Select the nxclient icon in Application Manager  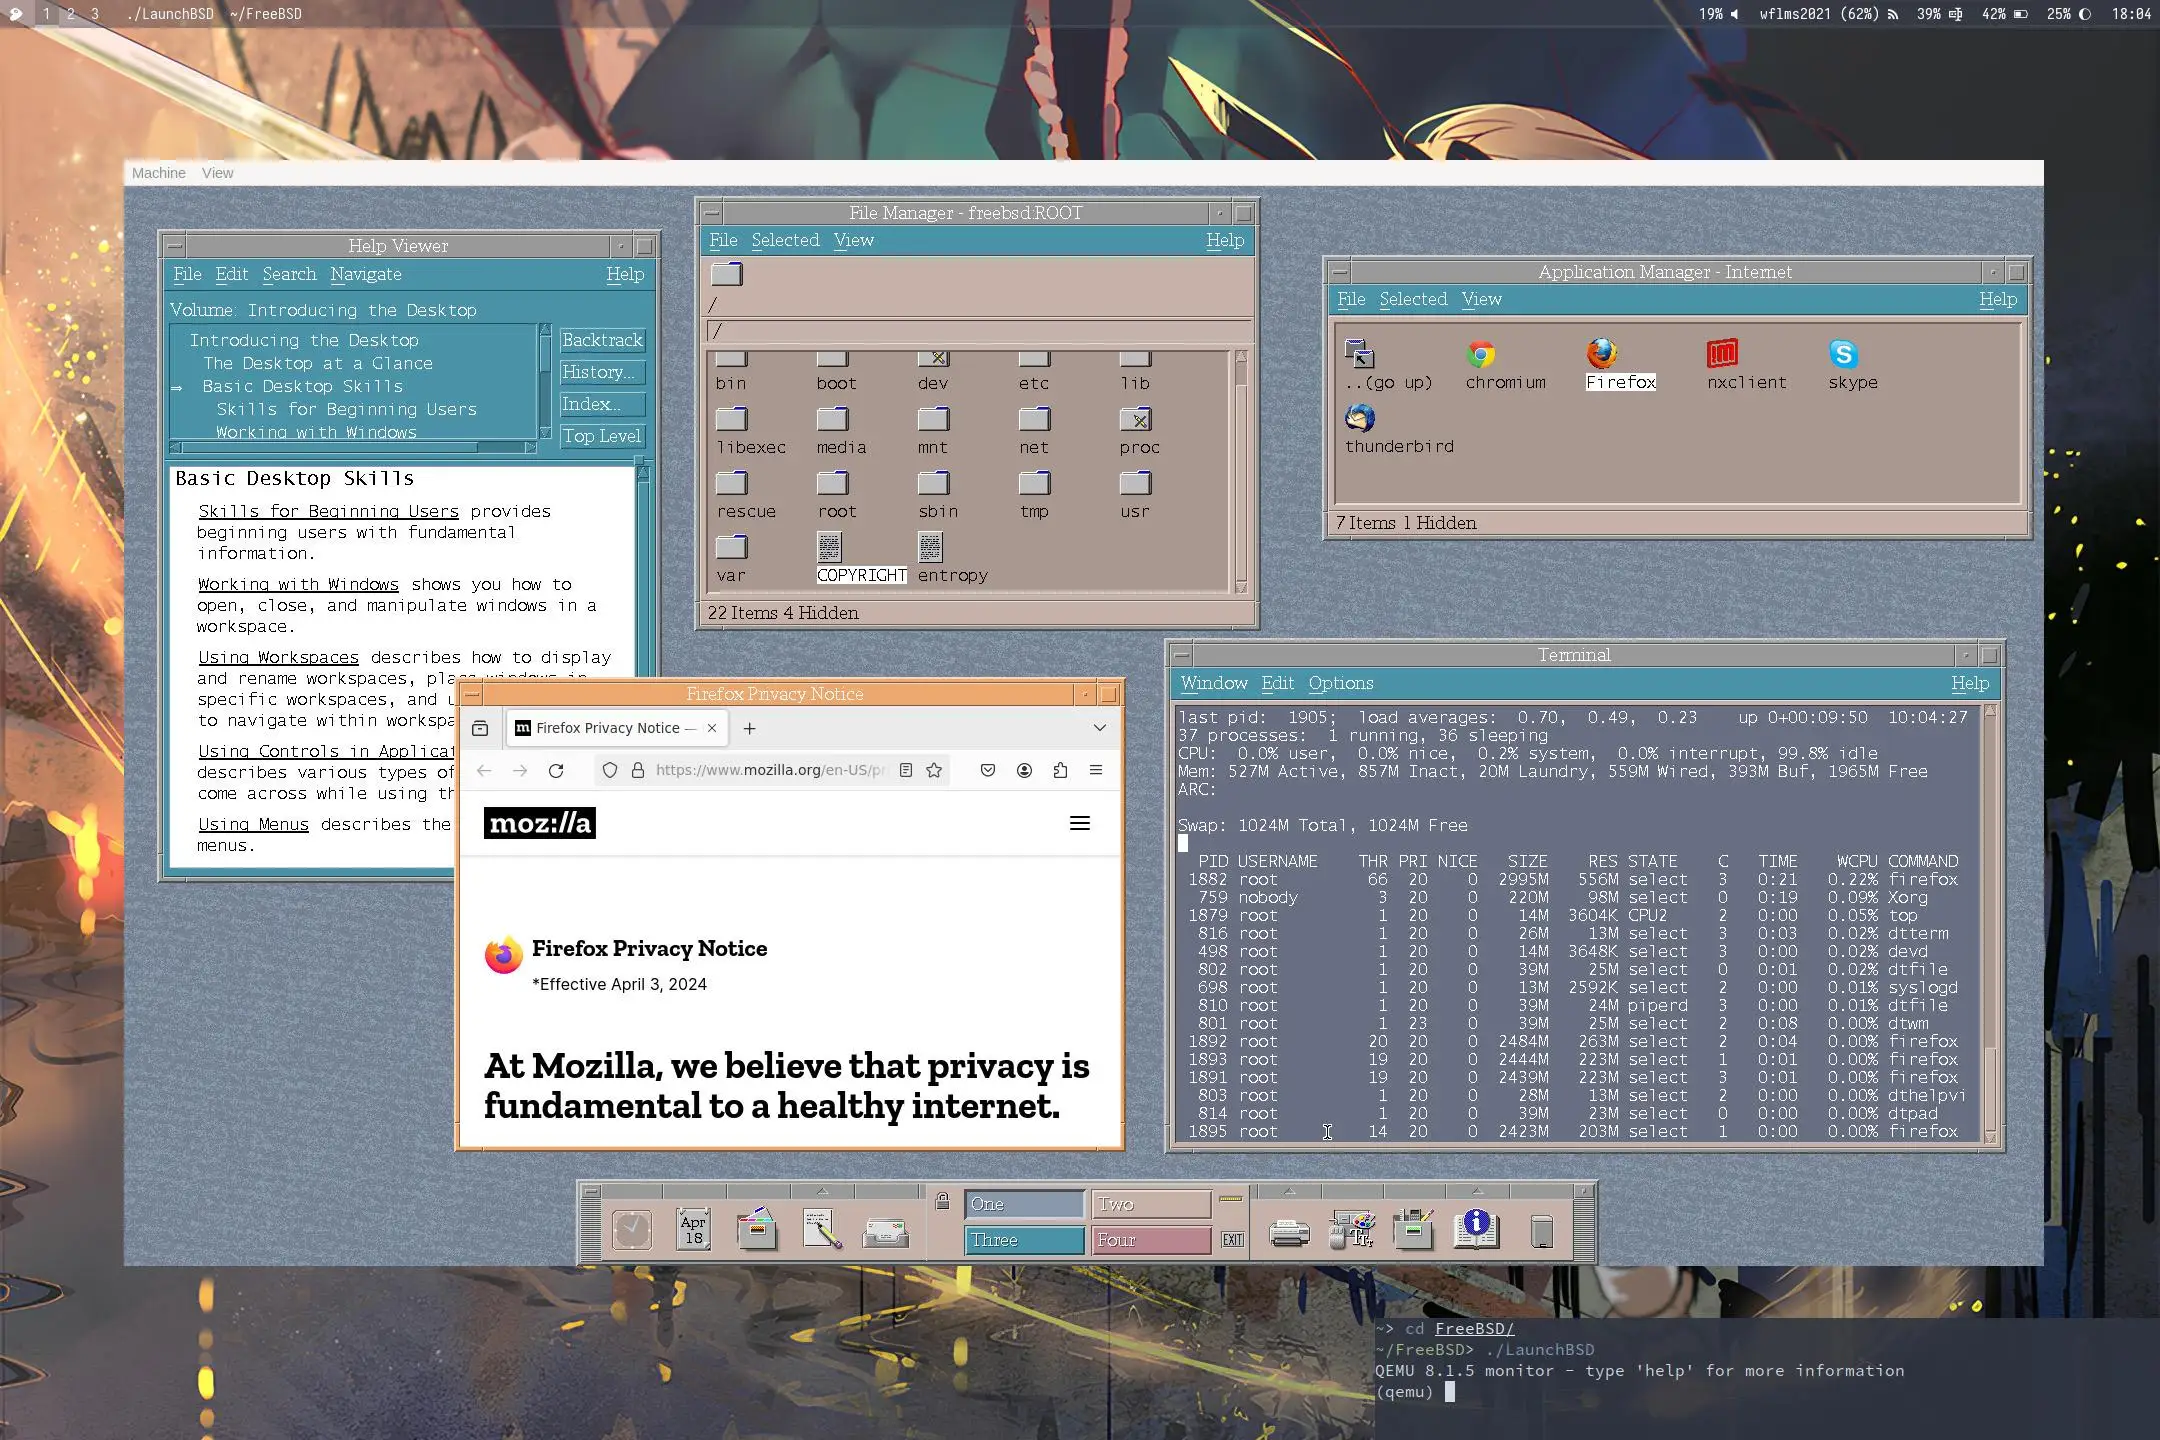(1722, 353)
